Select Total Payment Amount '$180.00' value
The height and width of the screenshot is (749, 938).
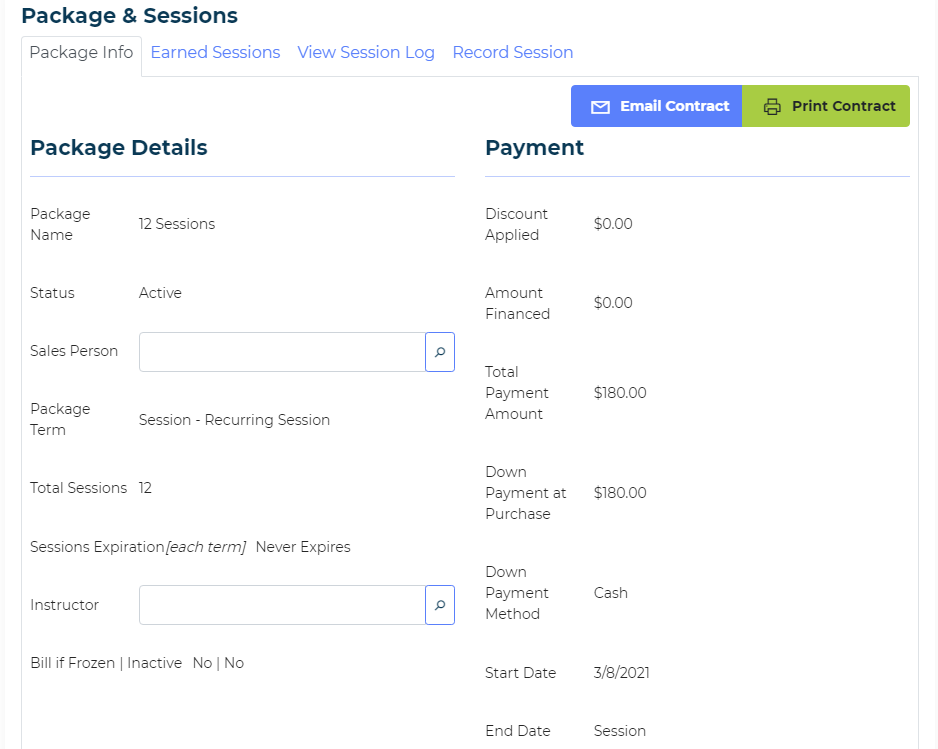coord(620,392)
